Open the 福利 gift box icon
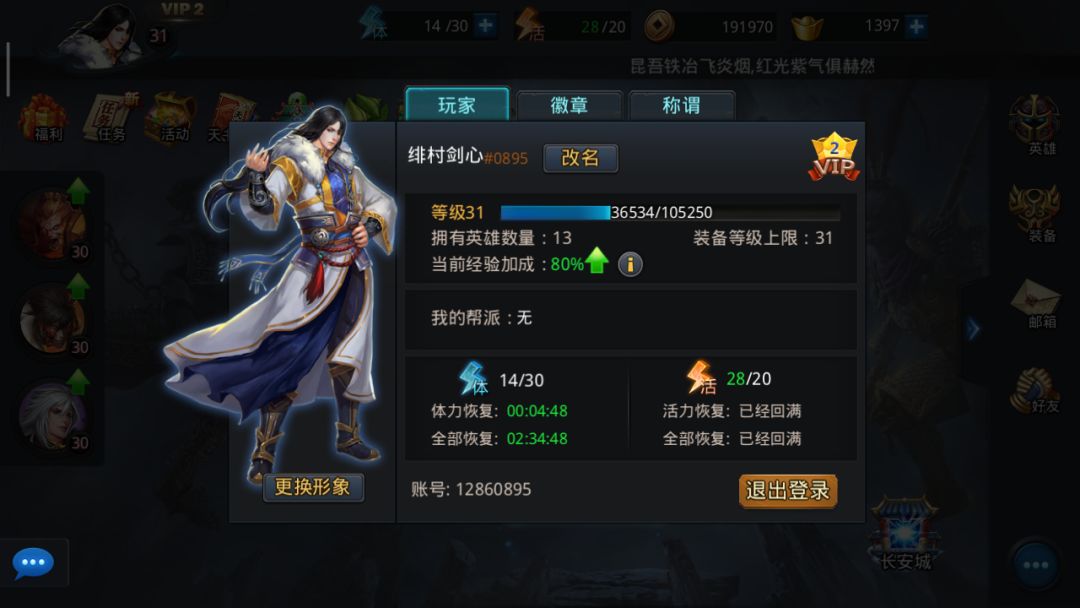This screenshot has height=608, width=1080. pyautogui.click(x=44, y=118)
